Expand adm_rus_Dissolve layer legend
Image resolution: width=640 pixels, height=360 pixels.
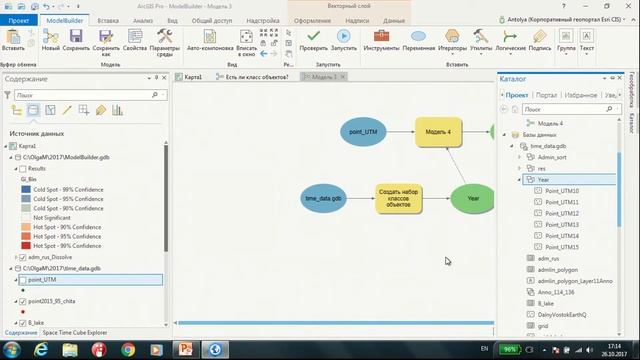click(x=16, y=258)
